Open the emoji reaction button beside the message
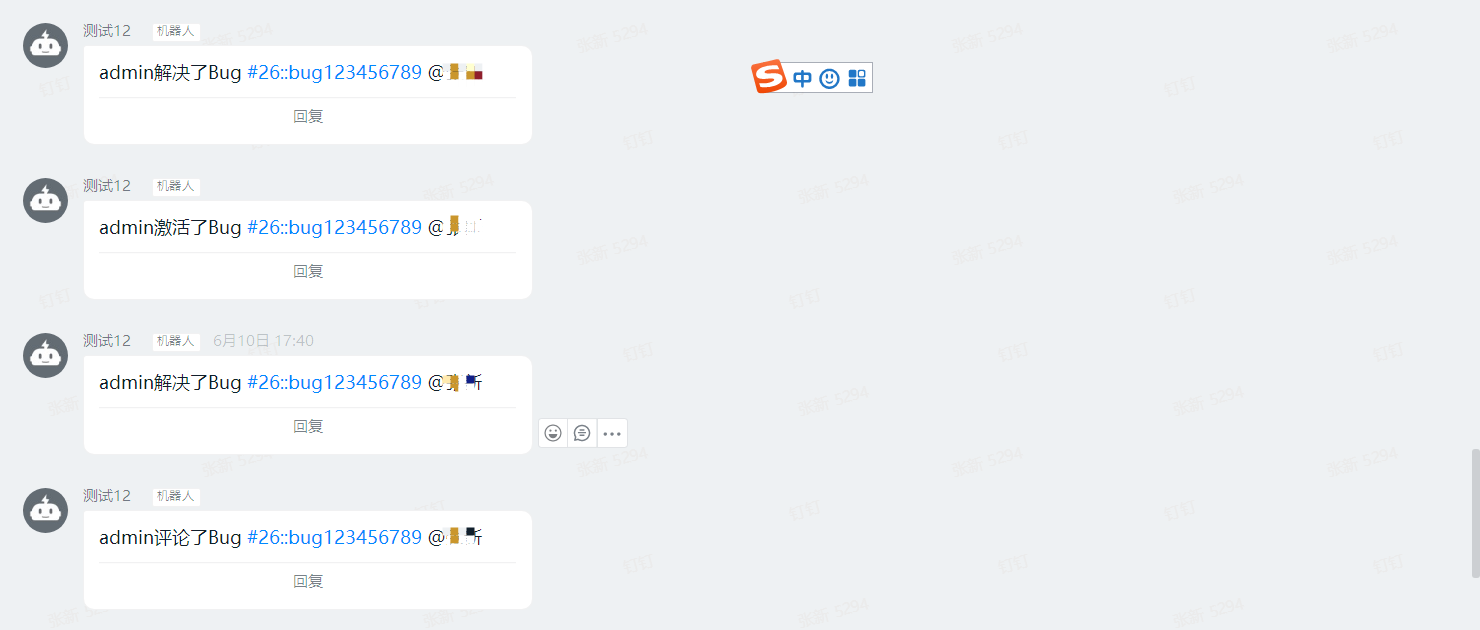The width and height of the screenshot is (1480, 630). 553,433
